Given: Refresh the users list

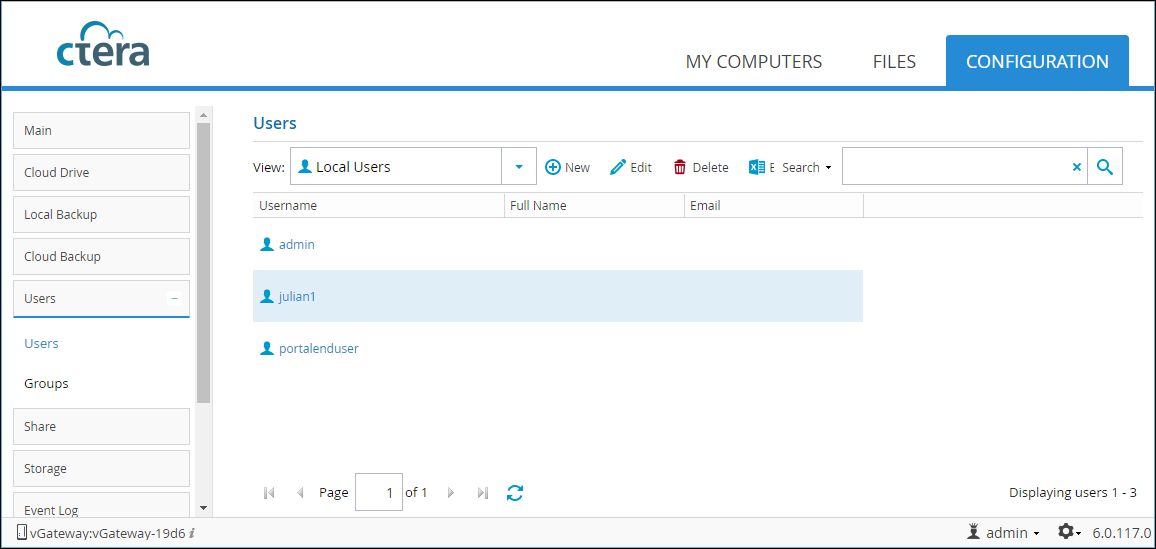Looking at the screenshot, I should (x=515, y=492).
